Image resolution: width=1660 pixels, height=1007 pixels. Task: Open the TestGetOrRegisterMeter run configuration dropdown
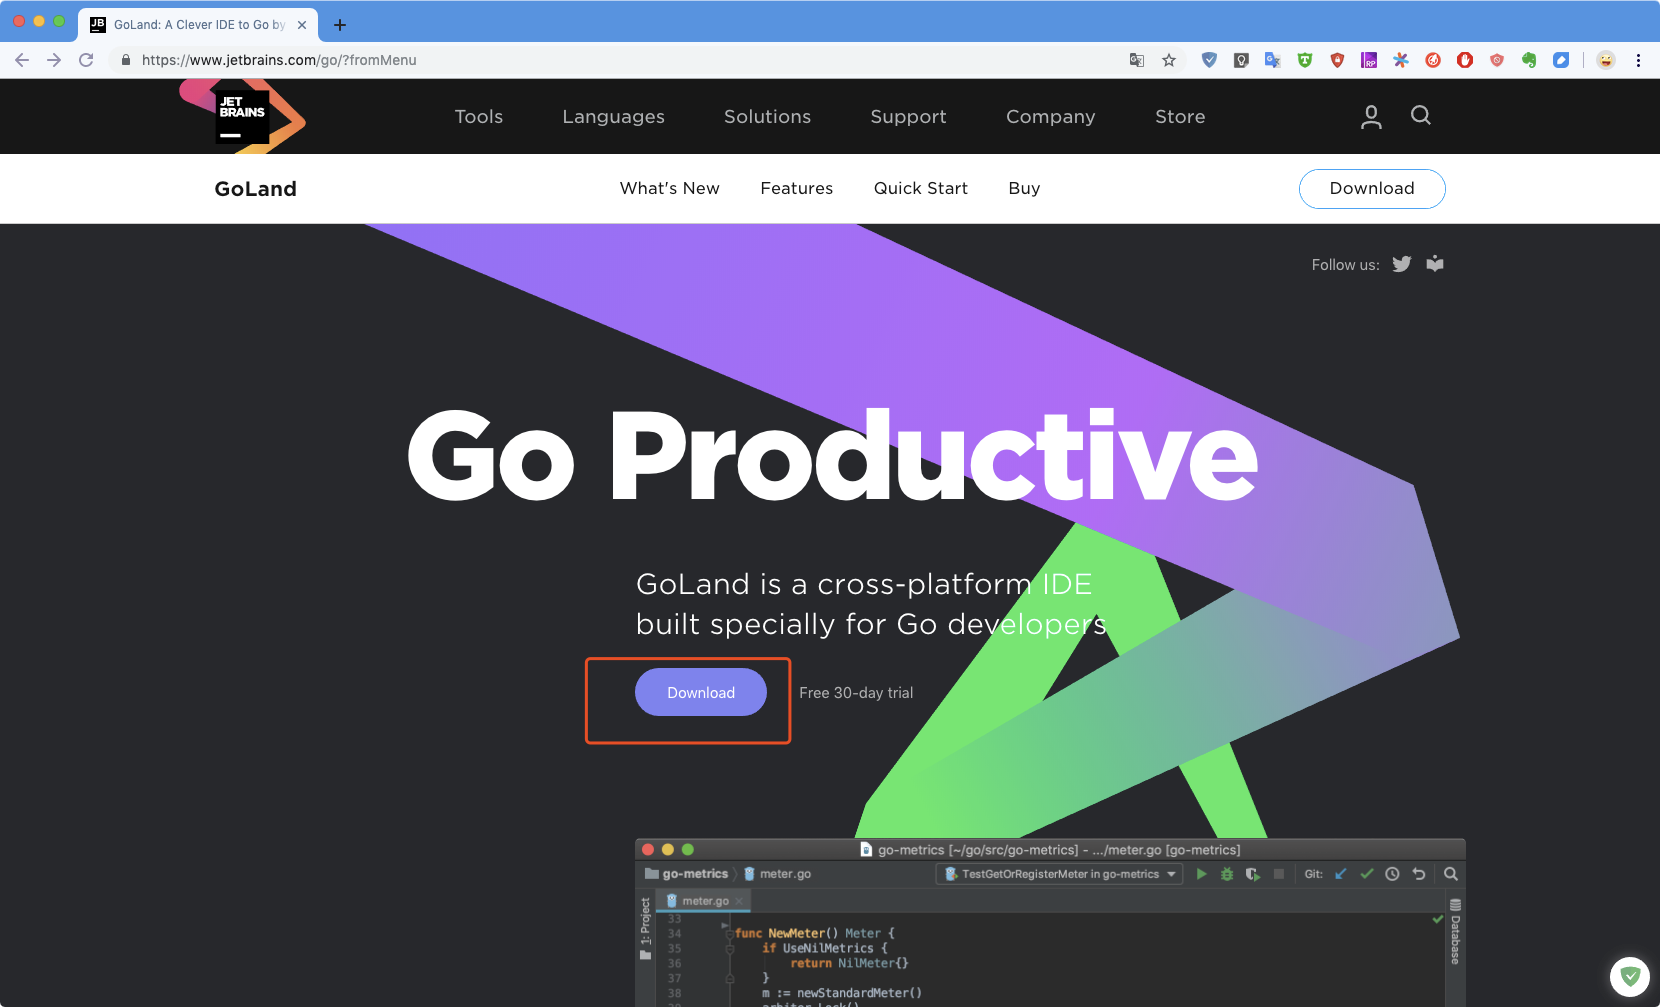[x=1059, y=874]
